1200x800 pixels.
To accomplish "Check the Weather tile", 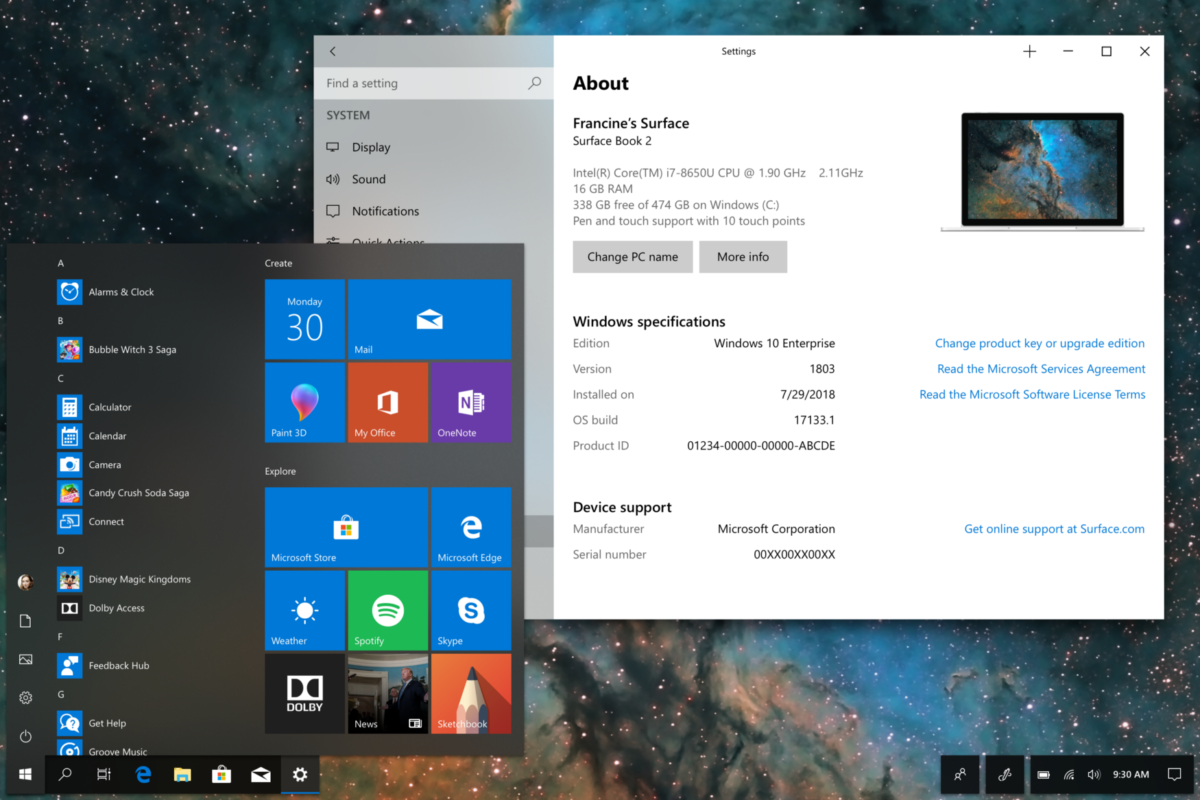I will click(x=304, y=610).
